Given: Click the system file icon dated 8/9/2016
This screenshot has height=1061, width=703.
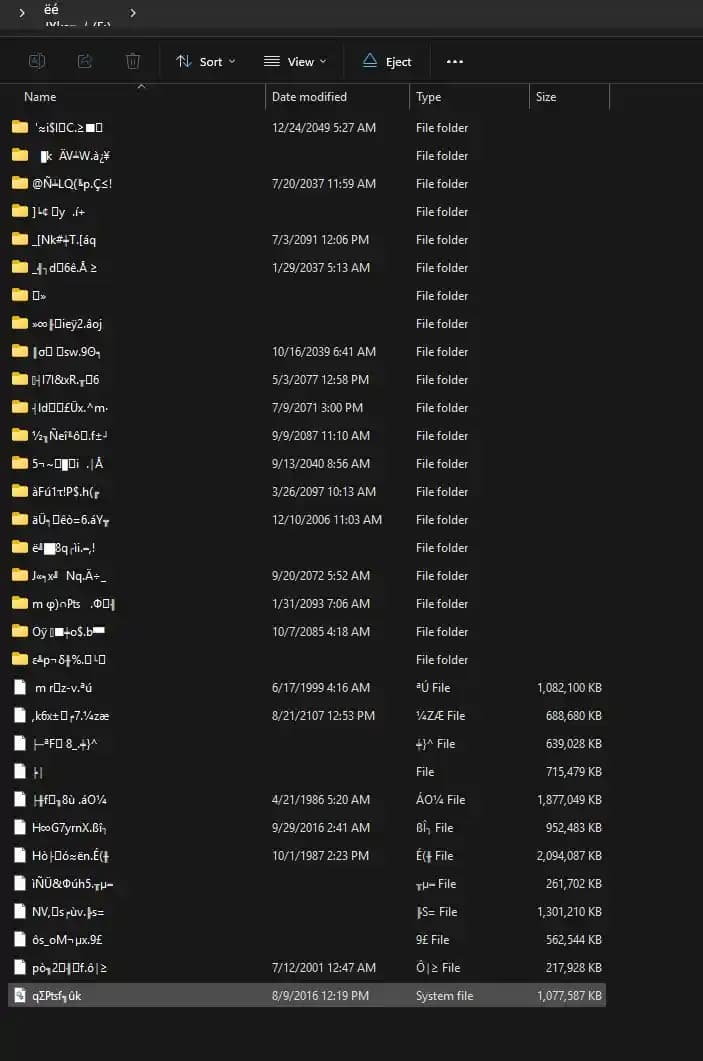Looking at the screenshot, I should (20, 996).
